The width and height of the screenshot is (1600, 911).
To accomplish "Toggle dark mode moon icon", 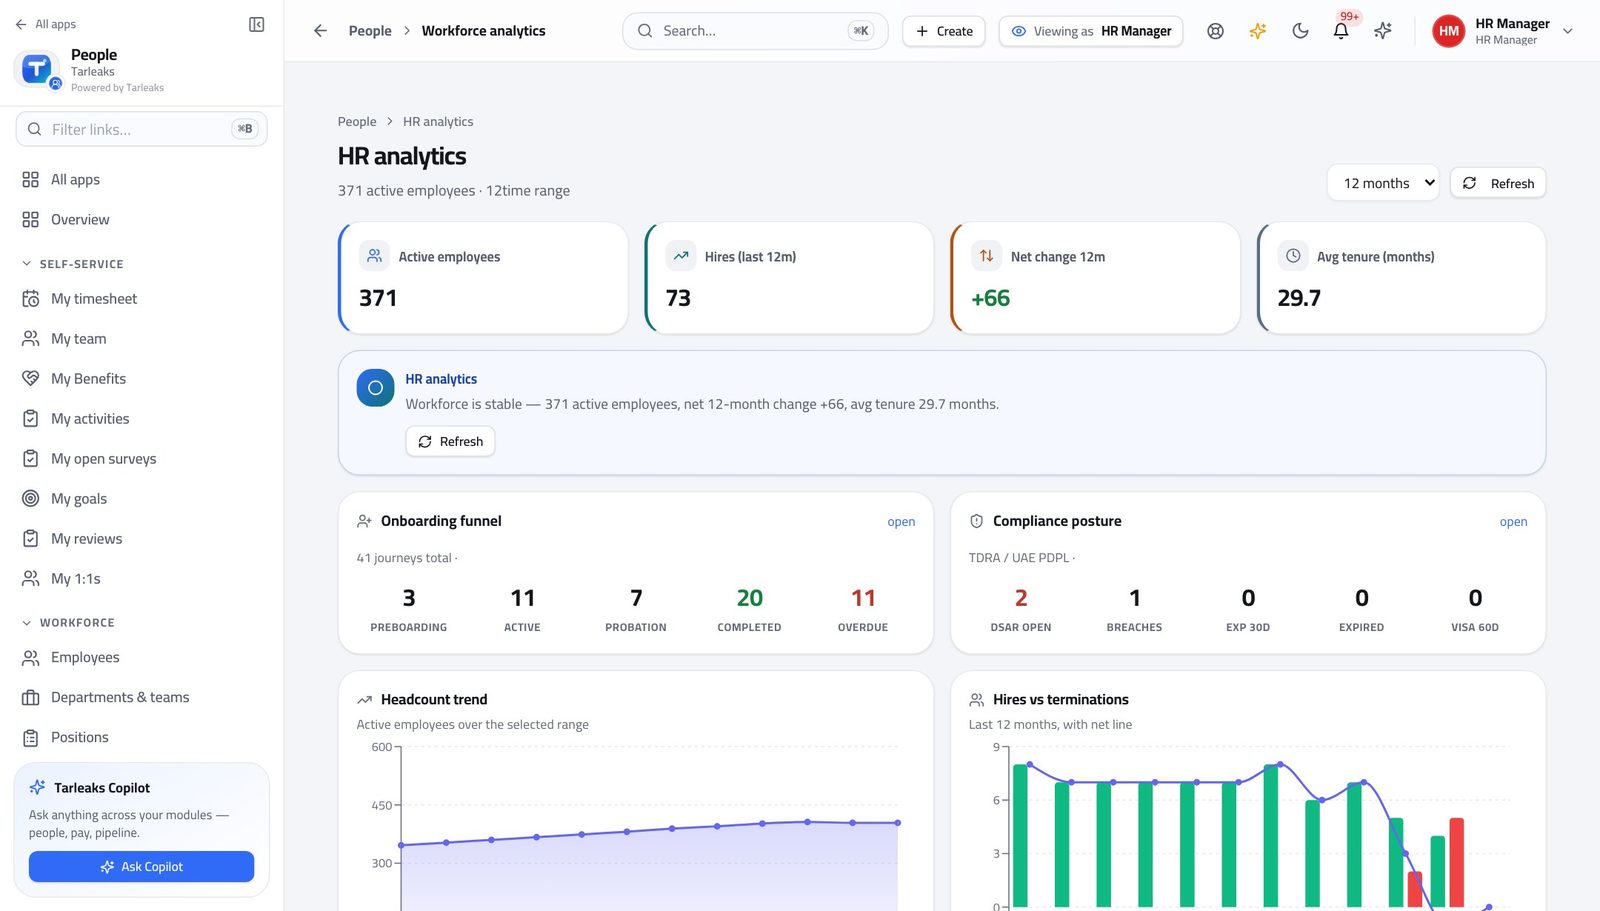I will click(1300, 31).
